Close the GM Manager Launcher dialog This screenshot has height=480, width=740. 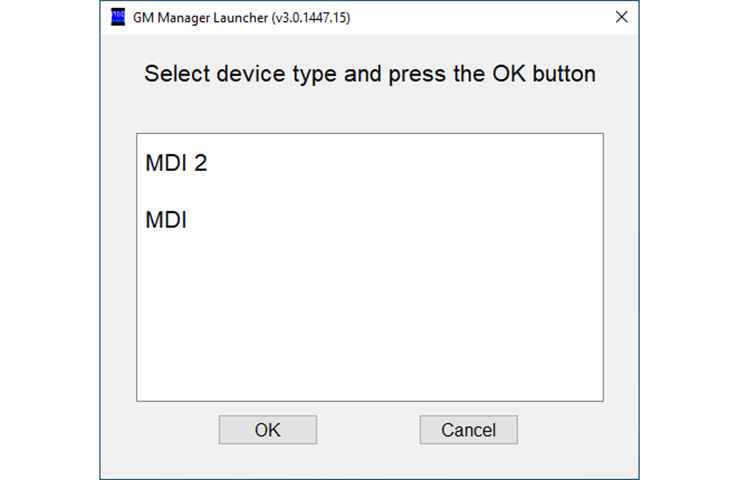tap(622, 17)
